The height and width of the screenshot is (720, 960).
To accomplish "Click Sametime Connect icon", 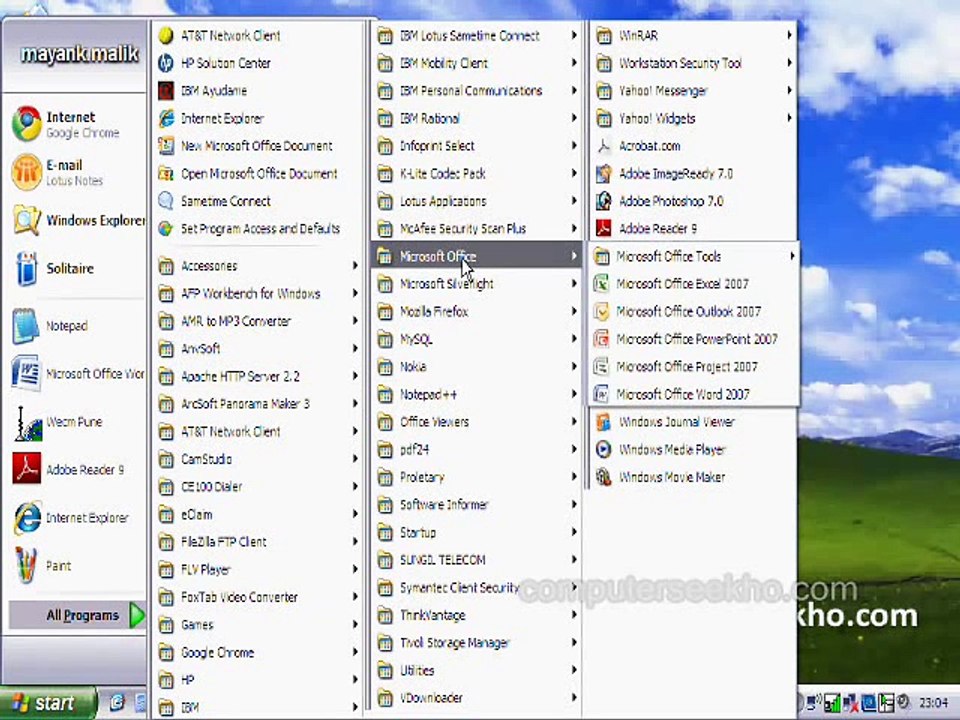I will pyautogui.click(x=165, y=201).
